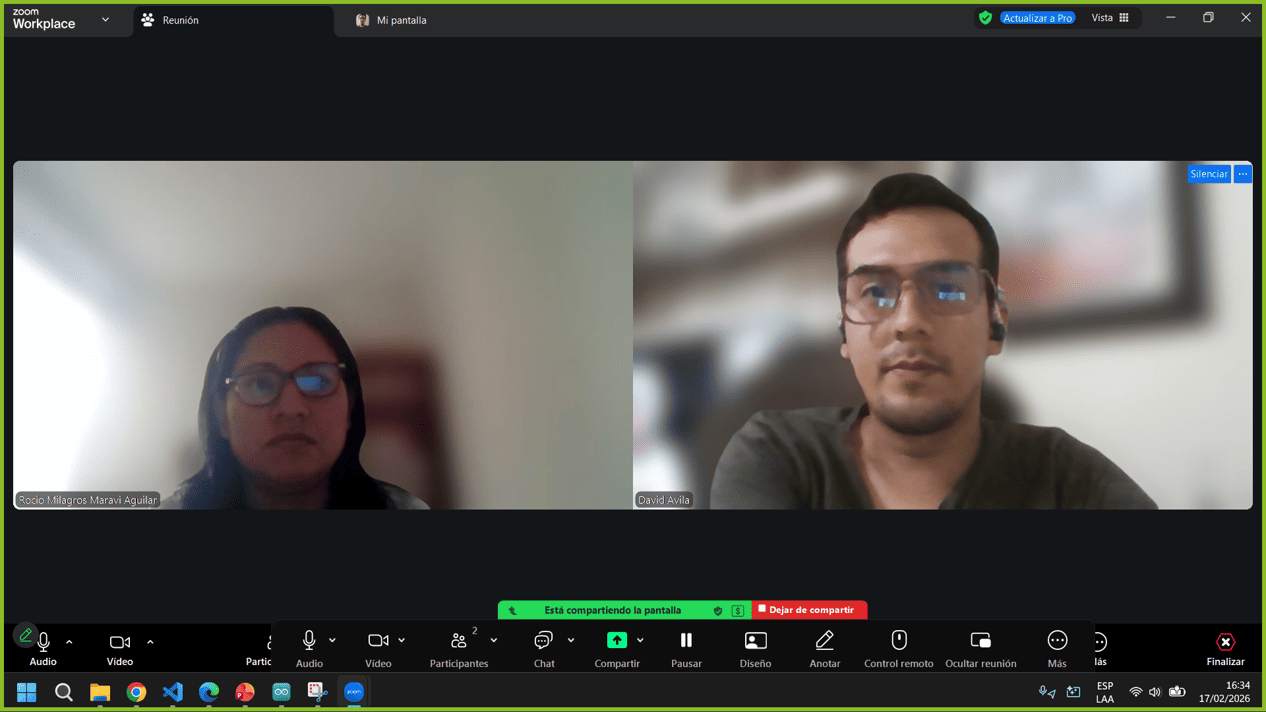The width and height of the screenshot is (1266, 712).
Task: Toggle Audio mute in meeting window toolbar
Action: point(43,648)
